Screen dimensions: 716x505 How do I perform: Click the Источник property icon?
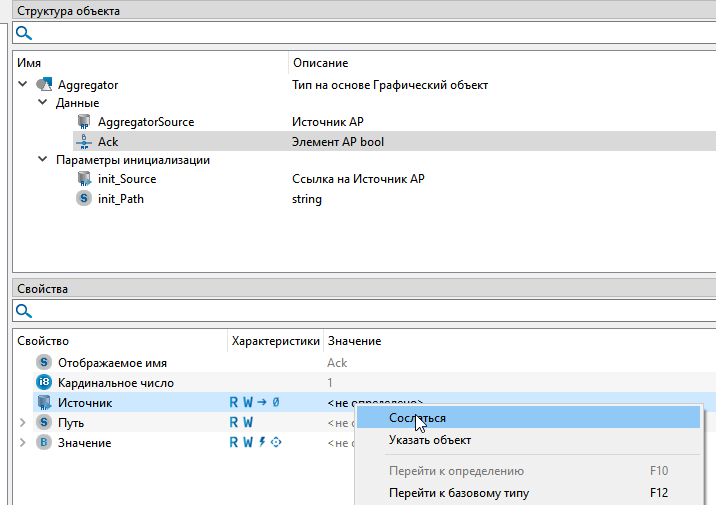[x=43, y=403]
